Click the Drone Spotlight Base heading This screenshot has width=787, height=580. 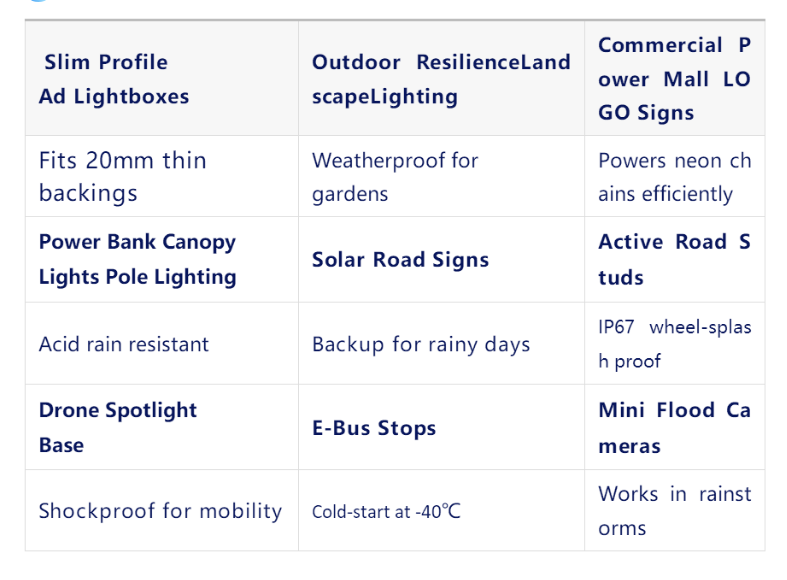(118, 427)
